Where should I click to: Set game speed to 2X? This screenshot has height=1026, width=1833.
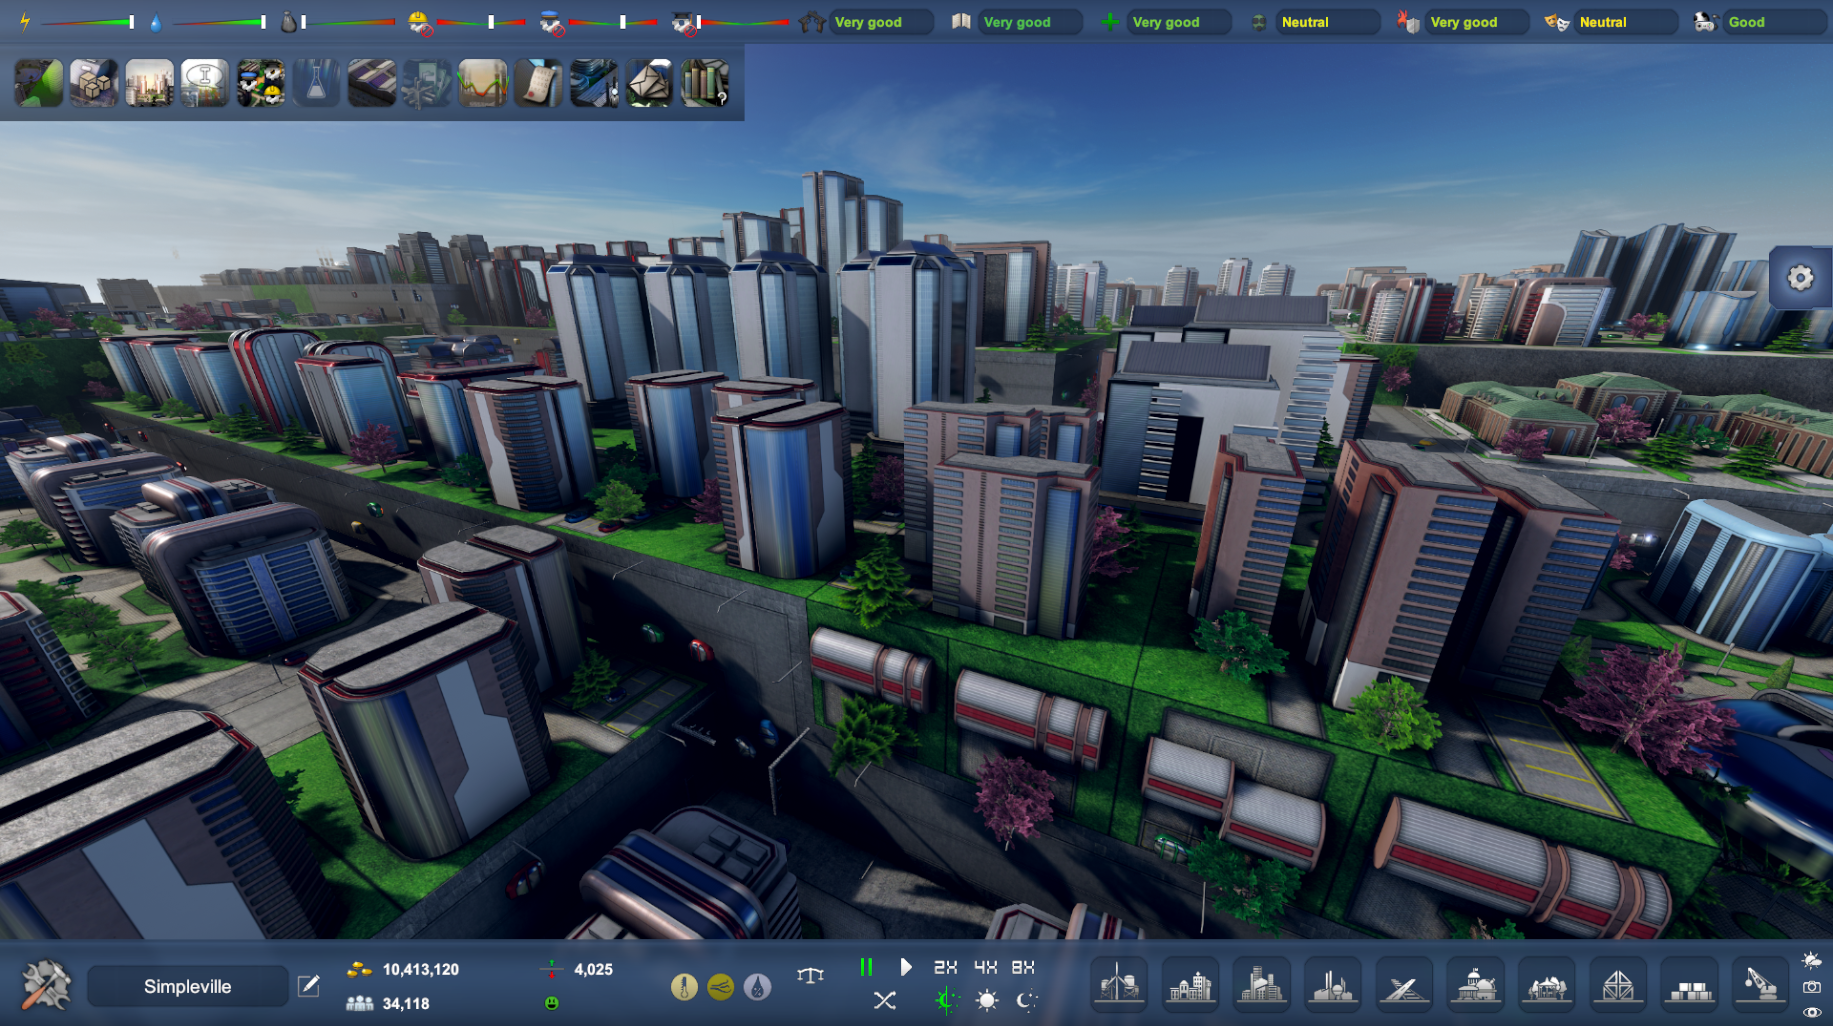(945, 967)
